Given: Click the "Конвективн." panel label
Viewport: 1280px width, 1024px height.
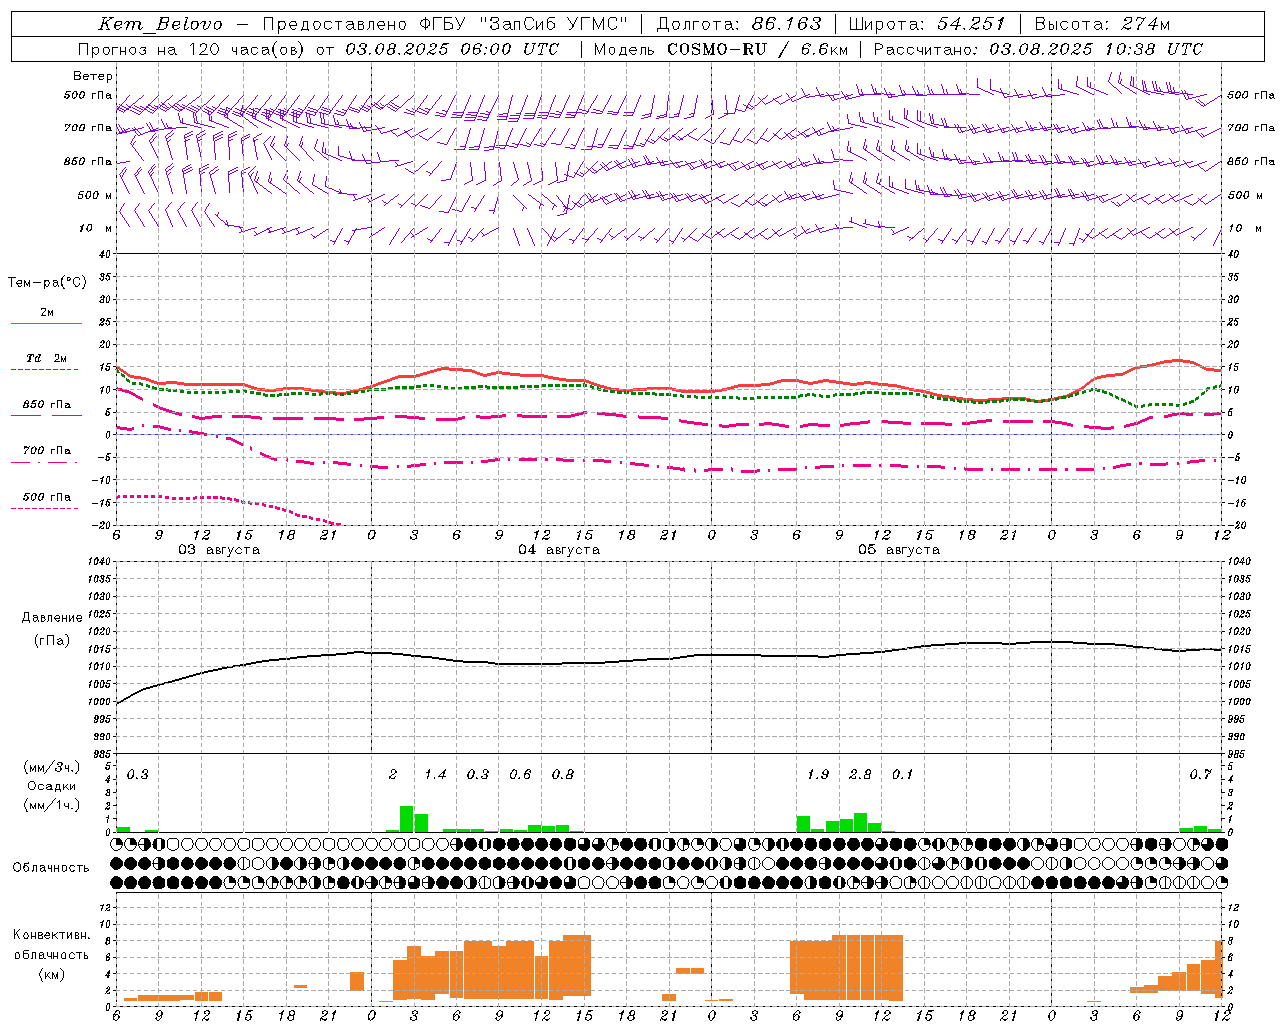Looking at the screenshot, I should tap(52, 935).
